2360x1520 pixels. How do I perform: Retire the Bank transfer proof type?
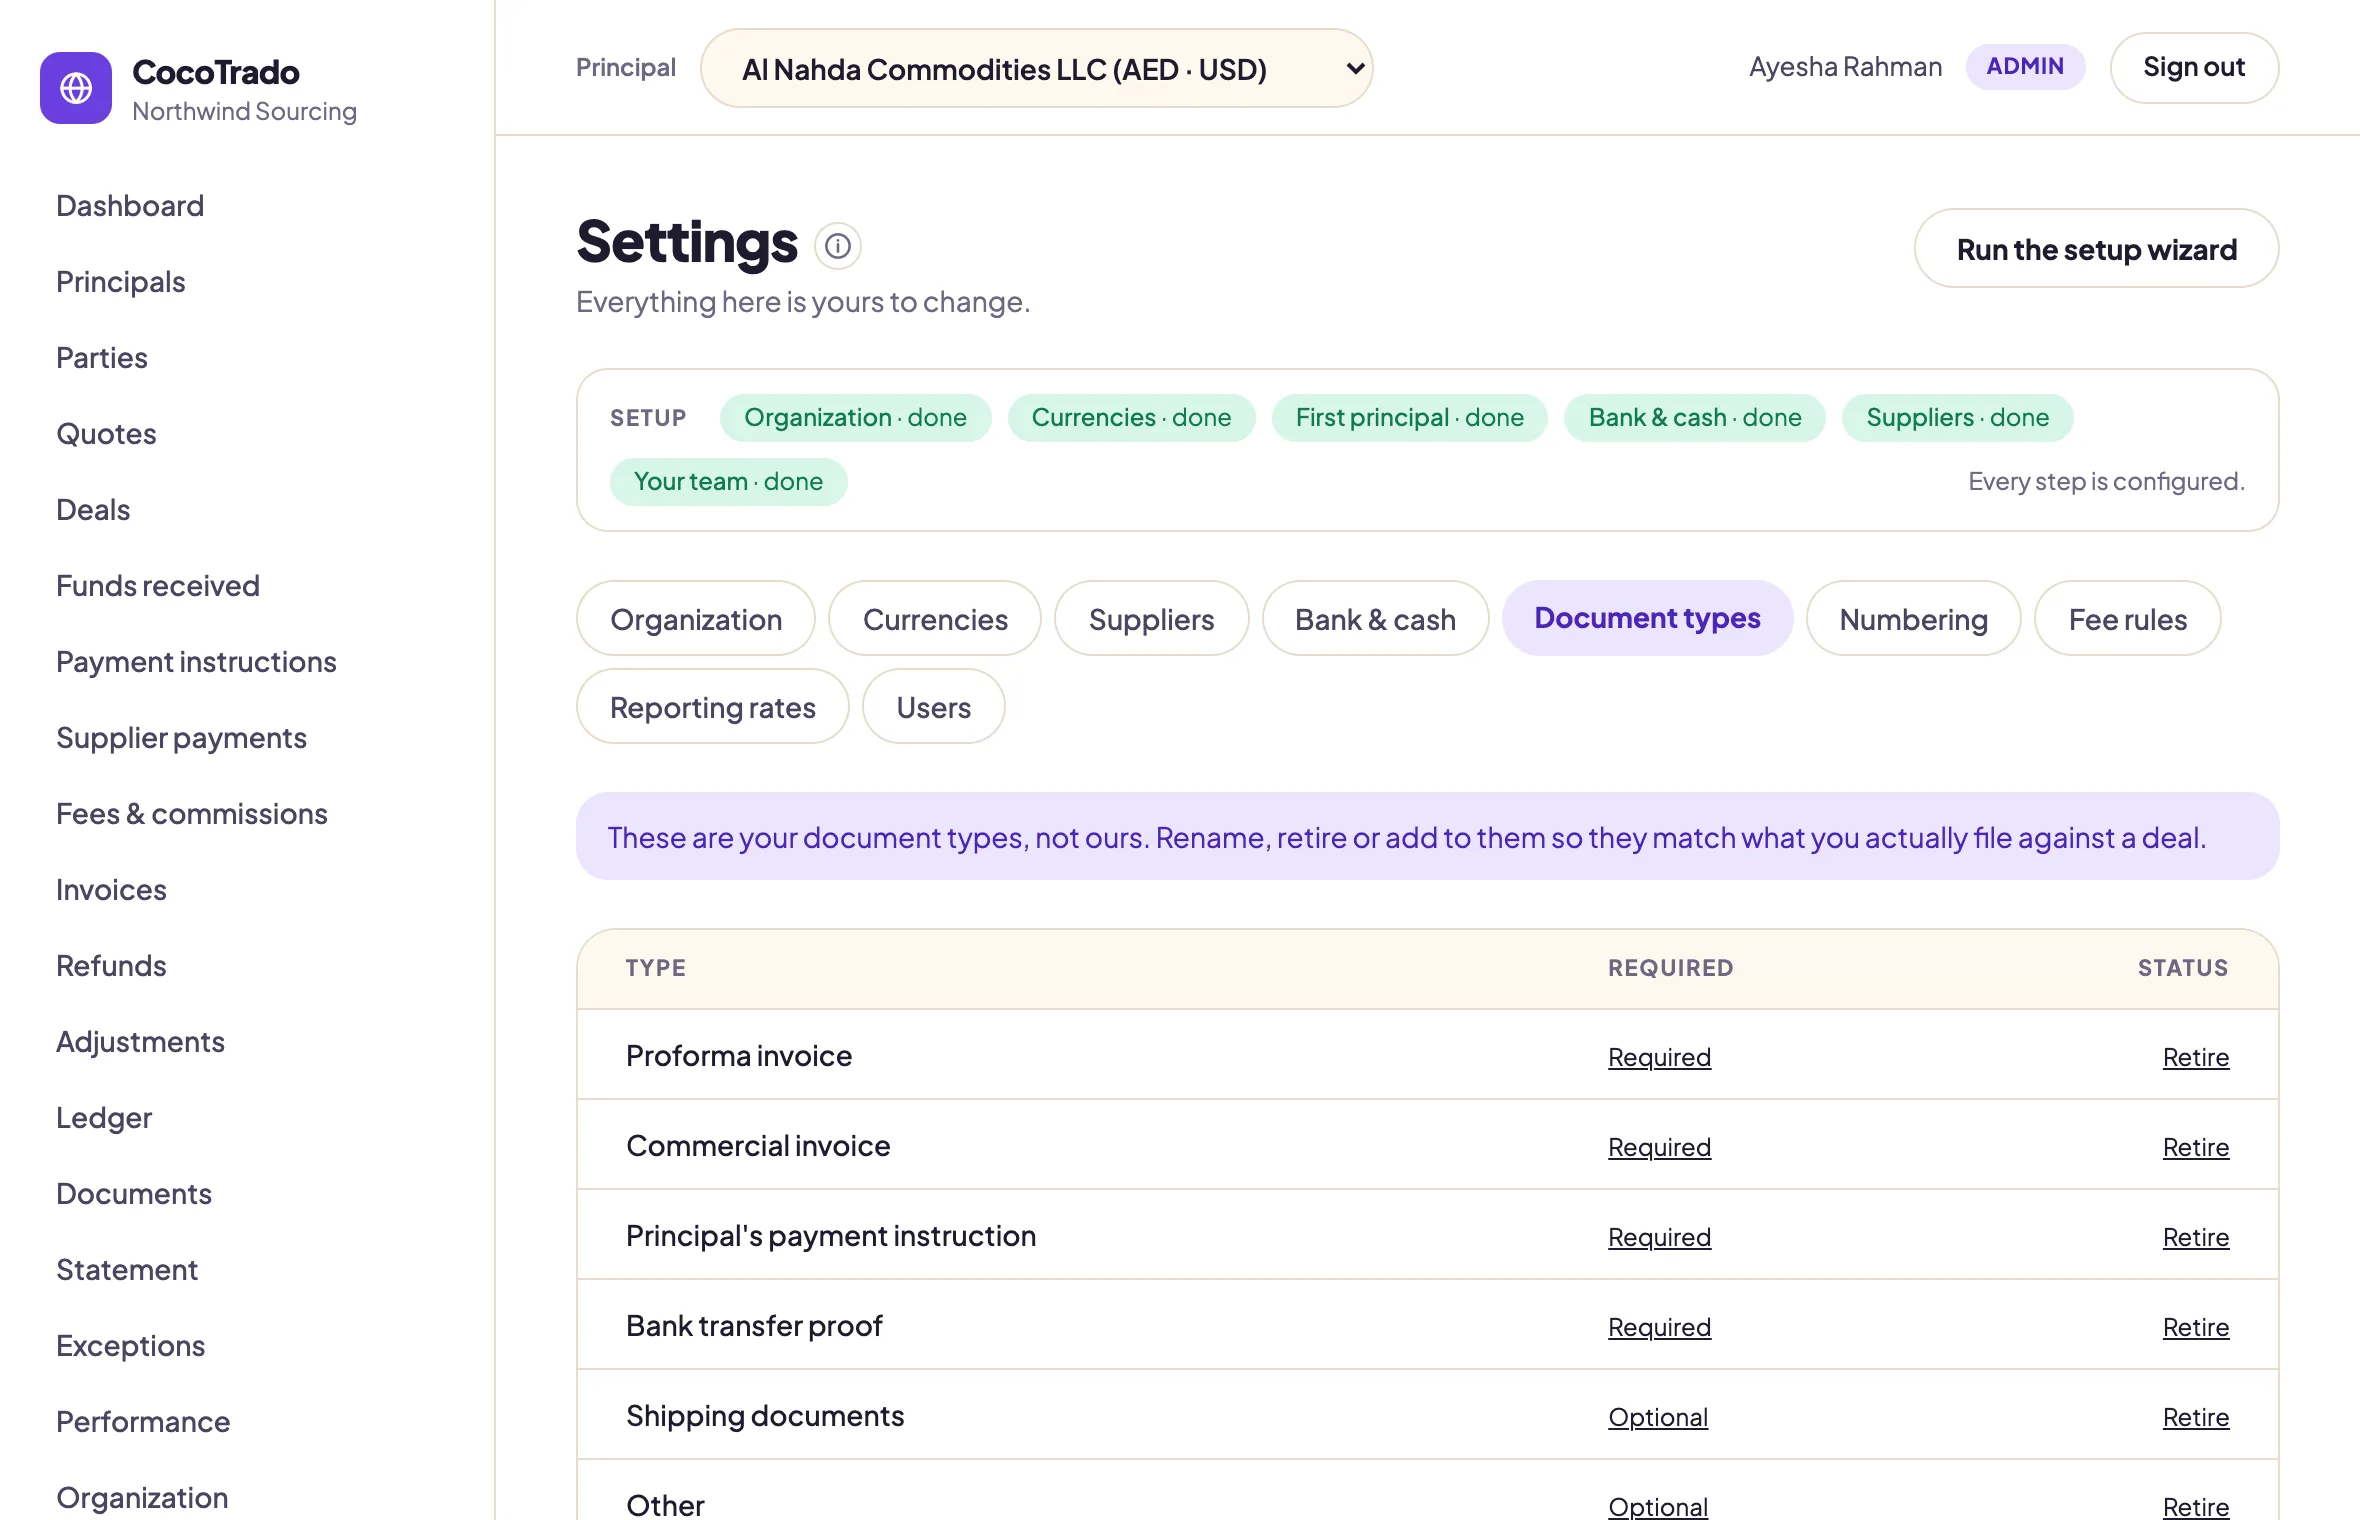(2196, 1327)
